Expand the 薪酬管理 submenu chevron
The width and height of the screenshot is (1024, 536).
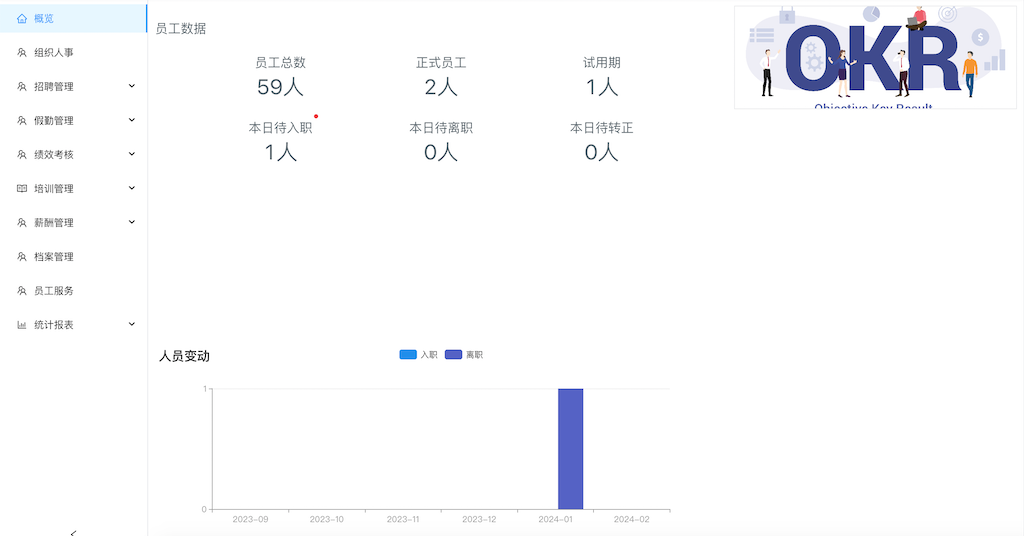132,222
